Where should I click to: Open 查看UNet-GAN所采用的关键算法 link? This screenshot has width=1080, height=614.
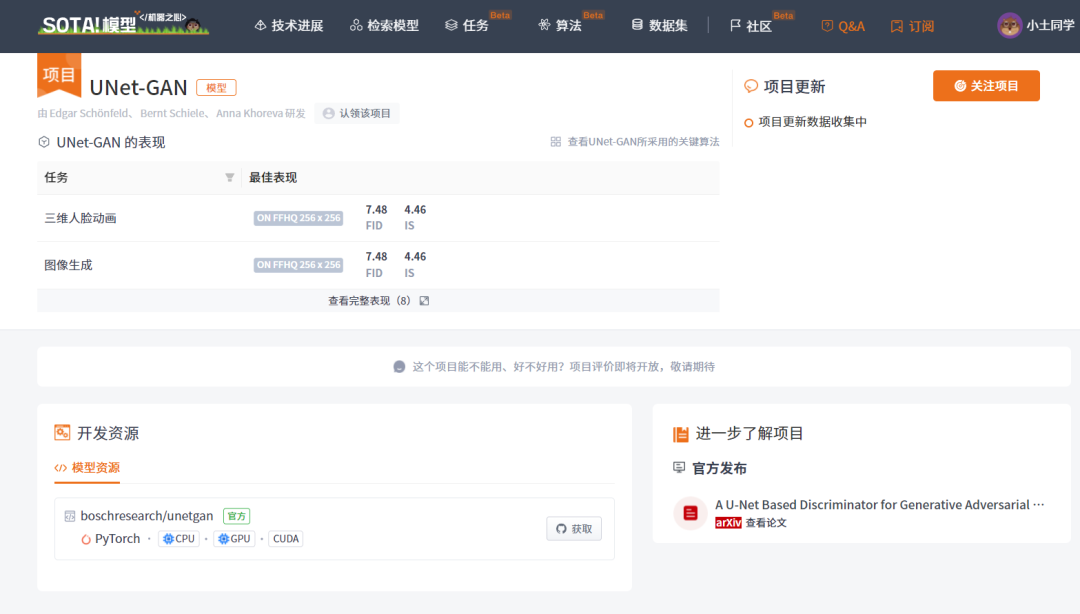click(x=643, y=141)
